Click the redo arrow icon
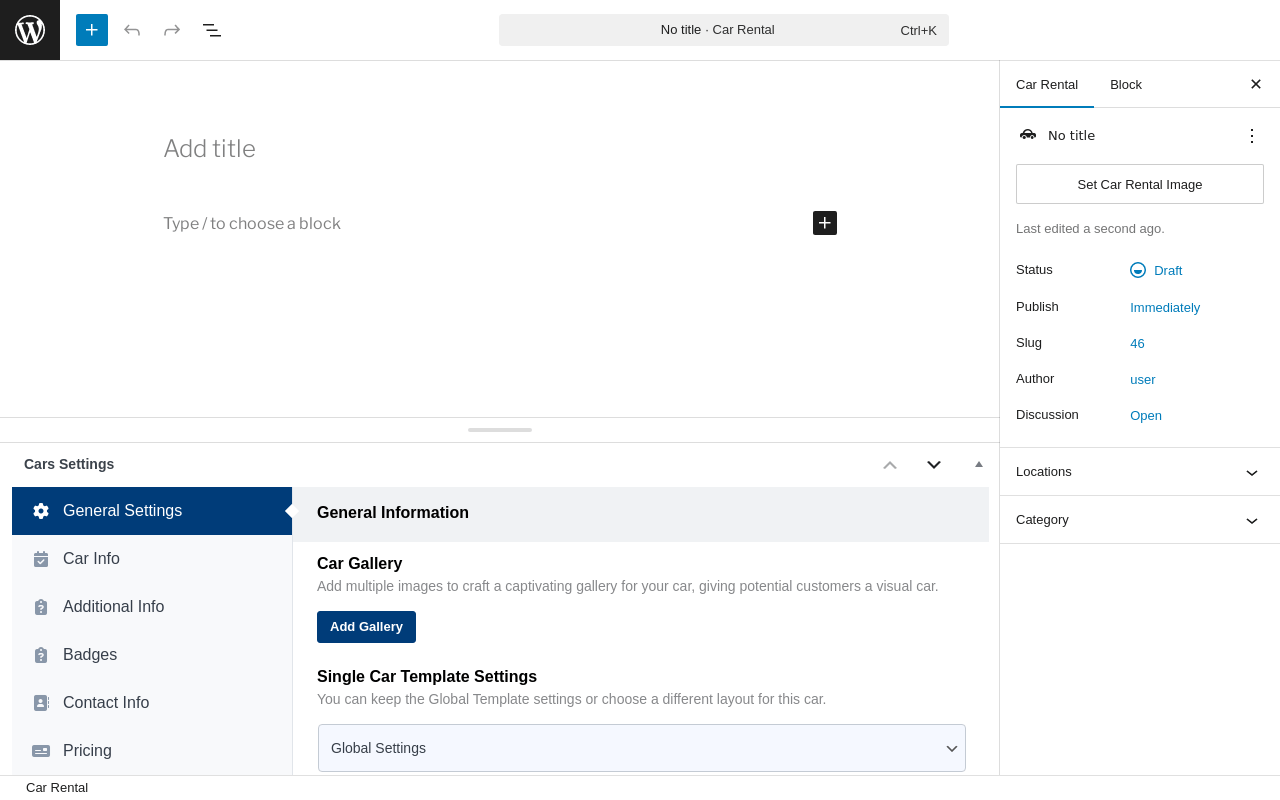Viewport: 1280px width, 800px height. 172,30
